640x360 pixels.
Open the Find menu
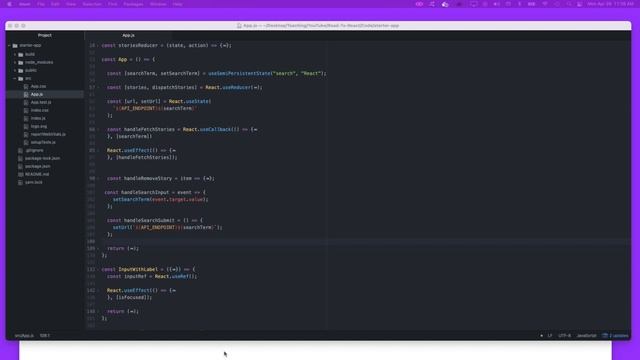click(113, 4)
